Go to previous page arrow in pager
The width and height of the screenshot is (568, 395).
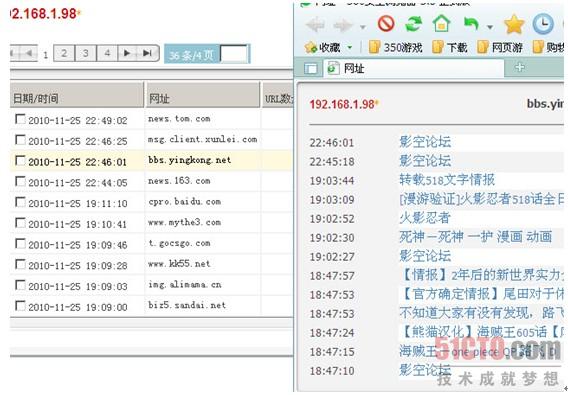click(28, 53)
